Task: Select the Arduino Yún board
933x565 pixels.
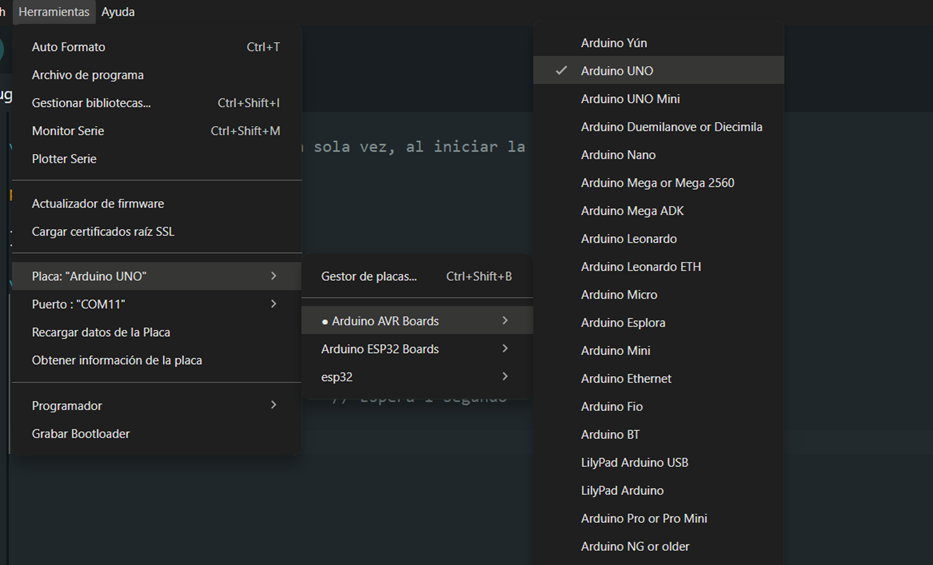Action: pyautogui.click(x=658, y=43)
